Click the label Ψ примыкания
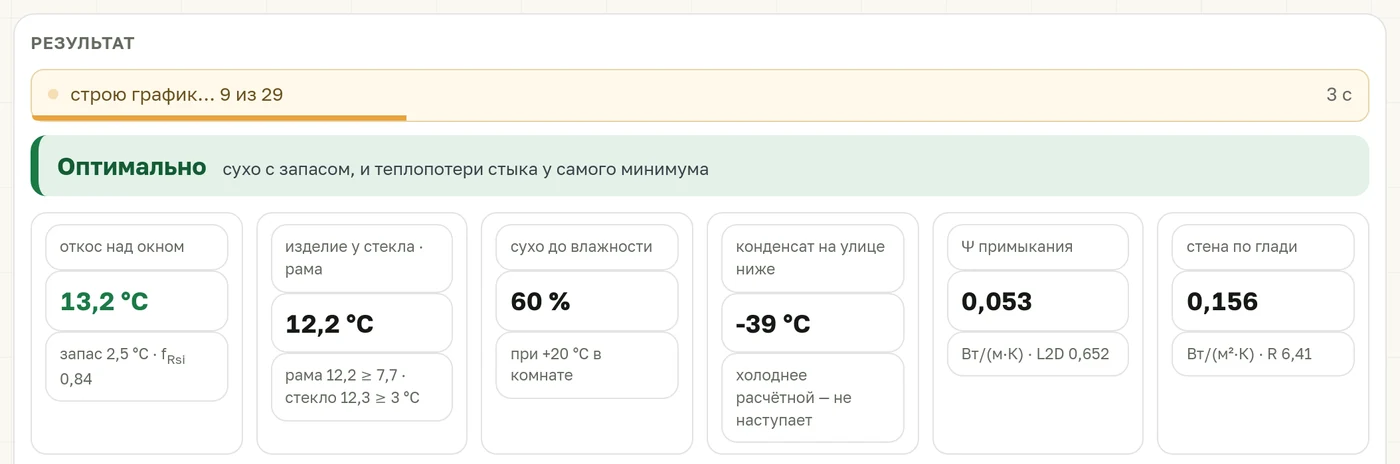Viewport: 1400px width, 464px height. [1017, 247]
